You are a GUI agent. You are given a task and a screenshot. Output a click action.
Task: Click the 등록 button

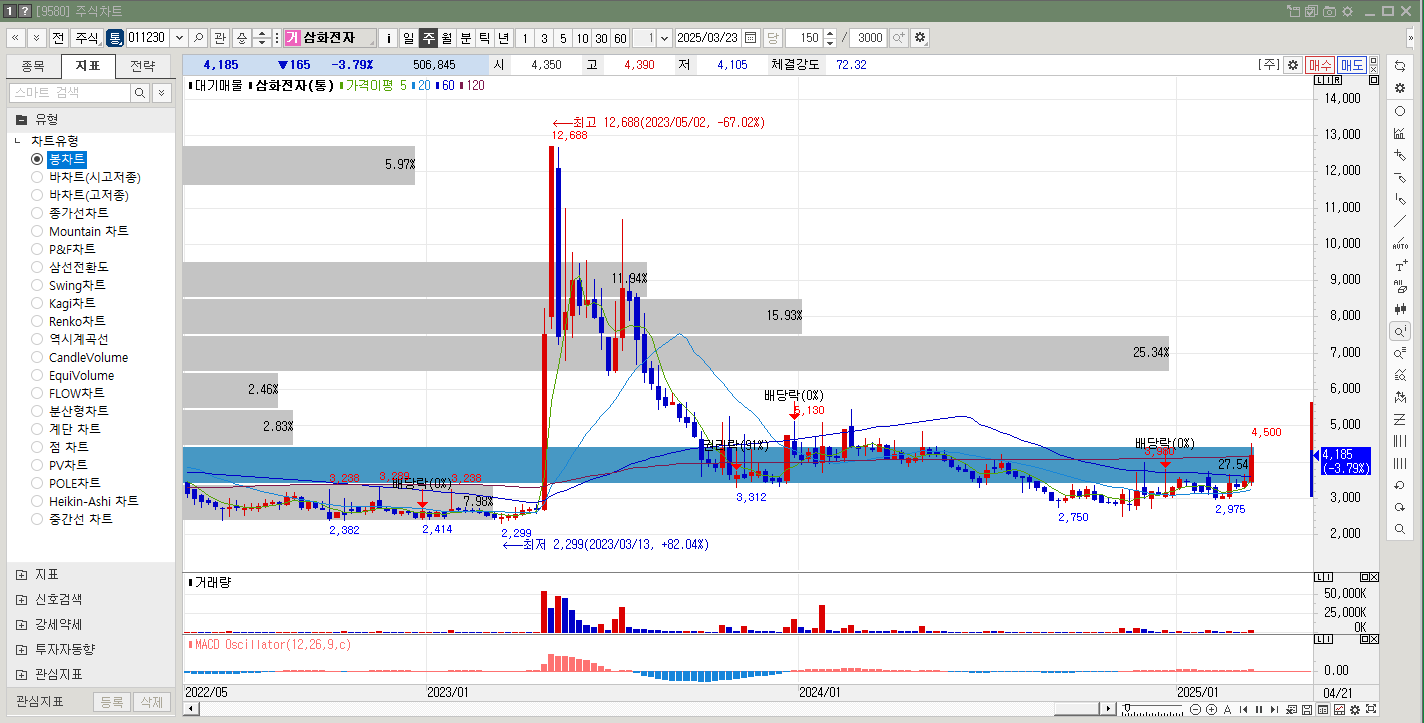coord(111,702)
